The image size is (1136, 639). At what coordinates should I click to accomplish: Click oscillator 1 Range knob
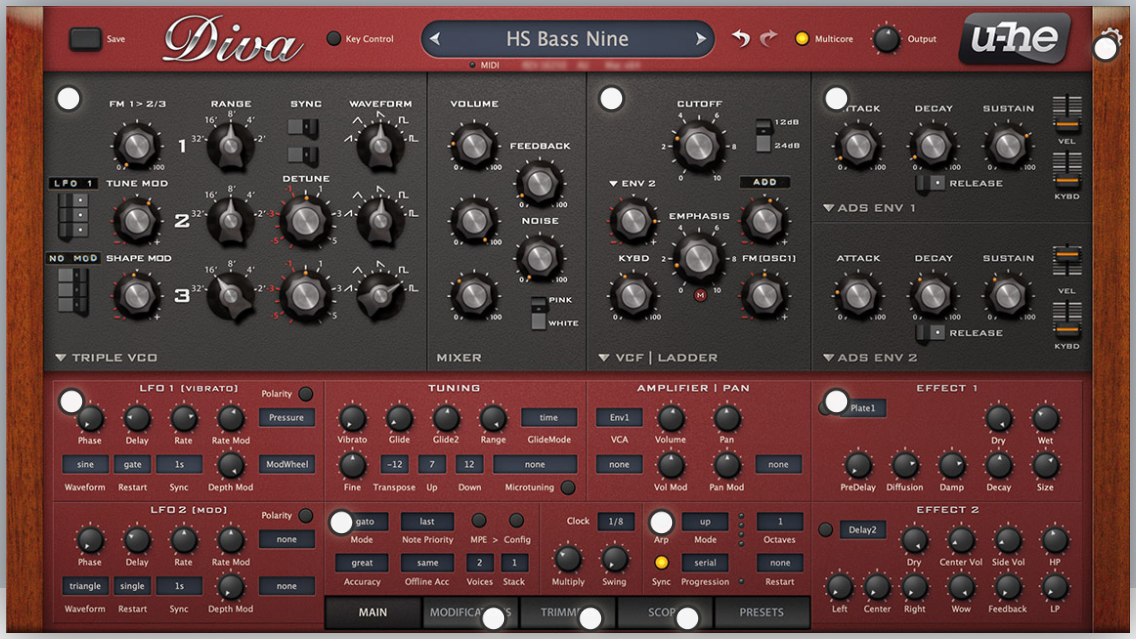[230, 145]
